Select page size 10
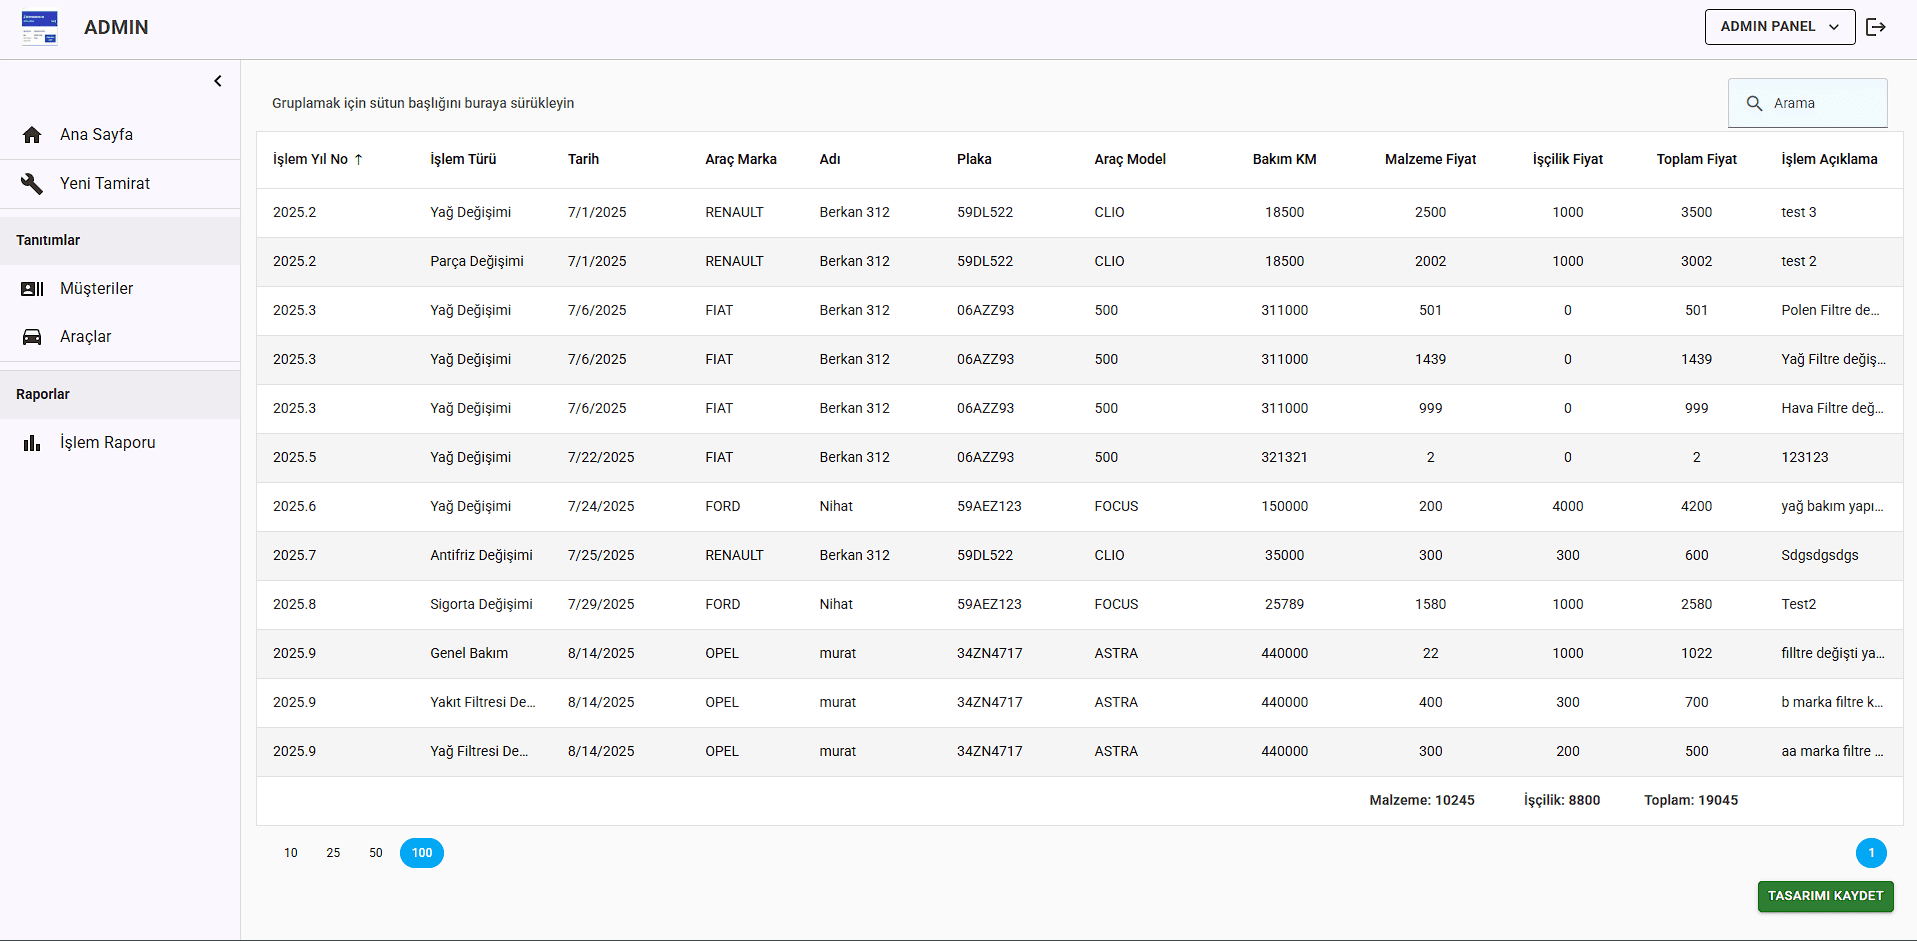1917x941 pixels. tap(291, 853)
